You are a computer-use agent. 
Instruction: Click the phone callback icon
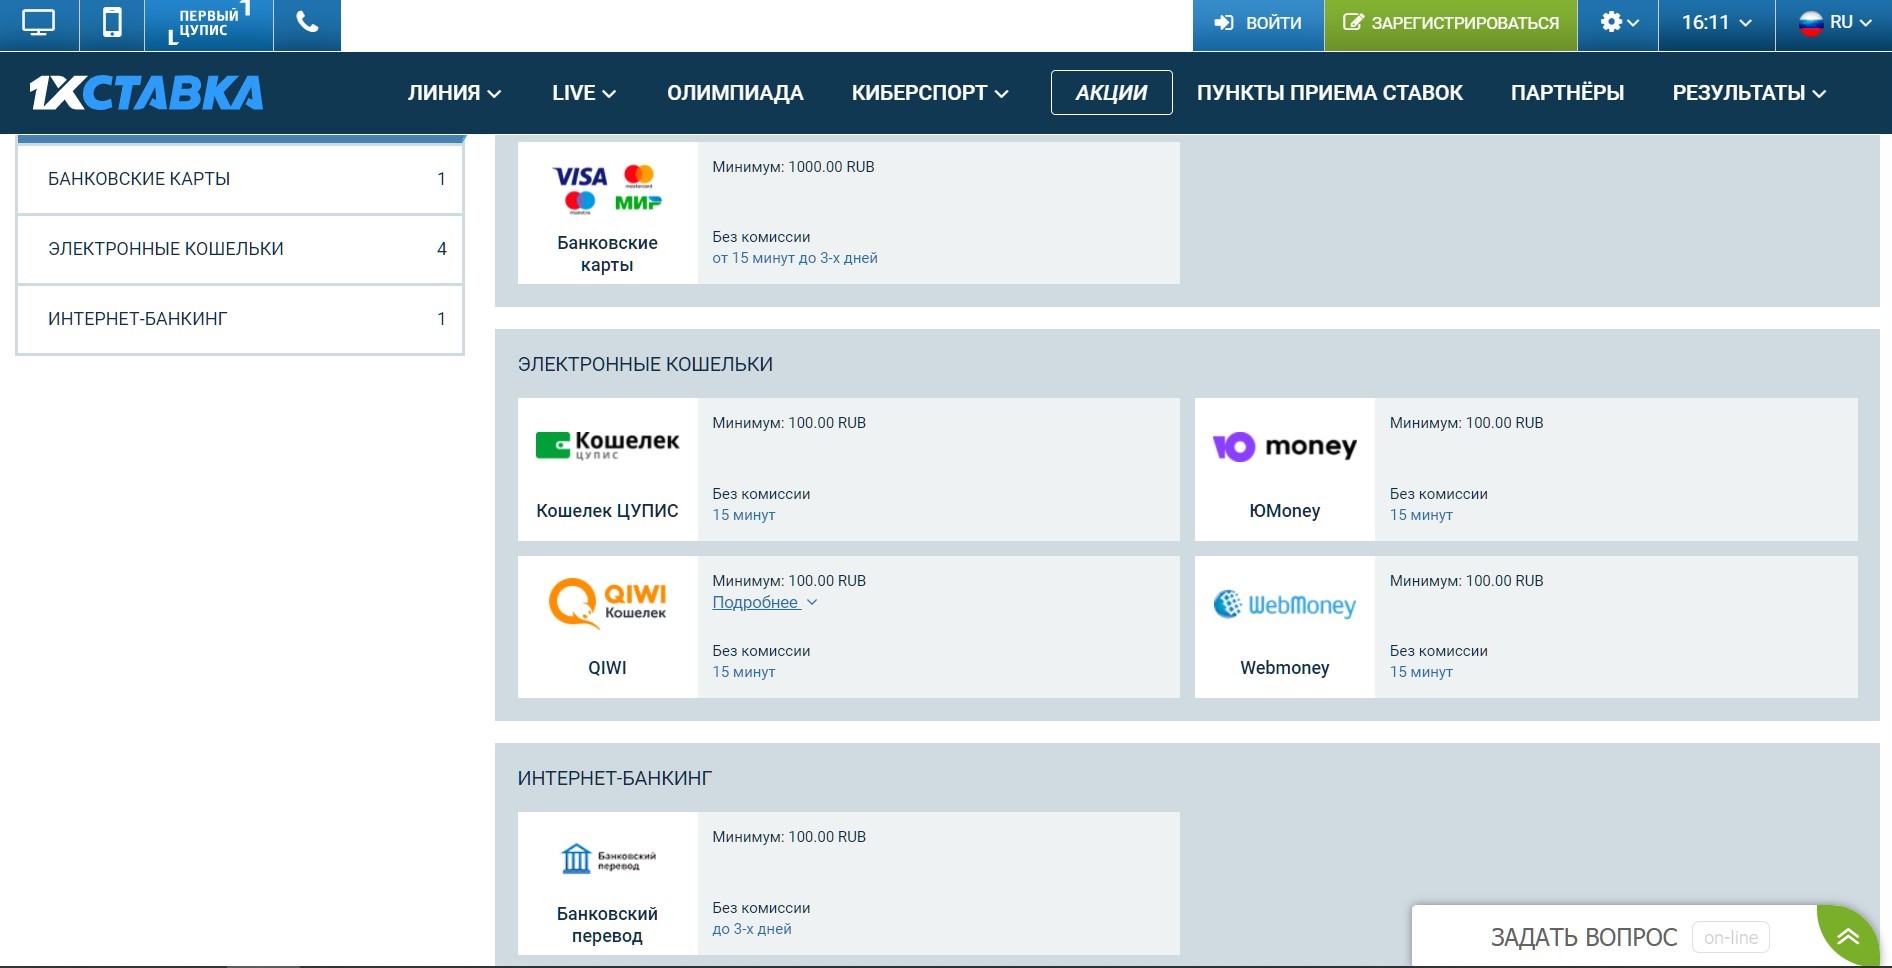pos(307,23)
